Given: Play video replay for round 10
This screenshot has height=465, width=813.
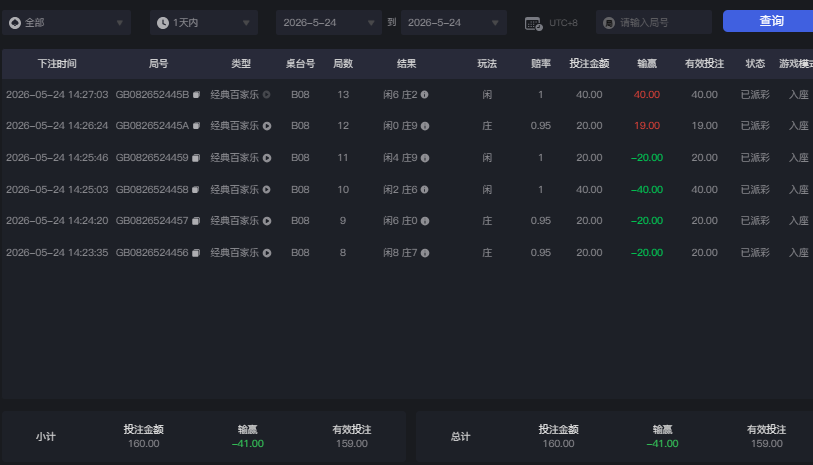Looking at the screenshot, I should tap(267, 190).
